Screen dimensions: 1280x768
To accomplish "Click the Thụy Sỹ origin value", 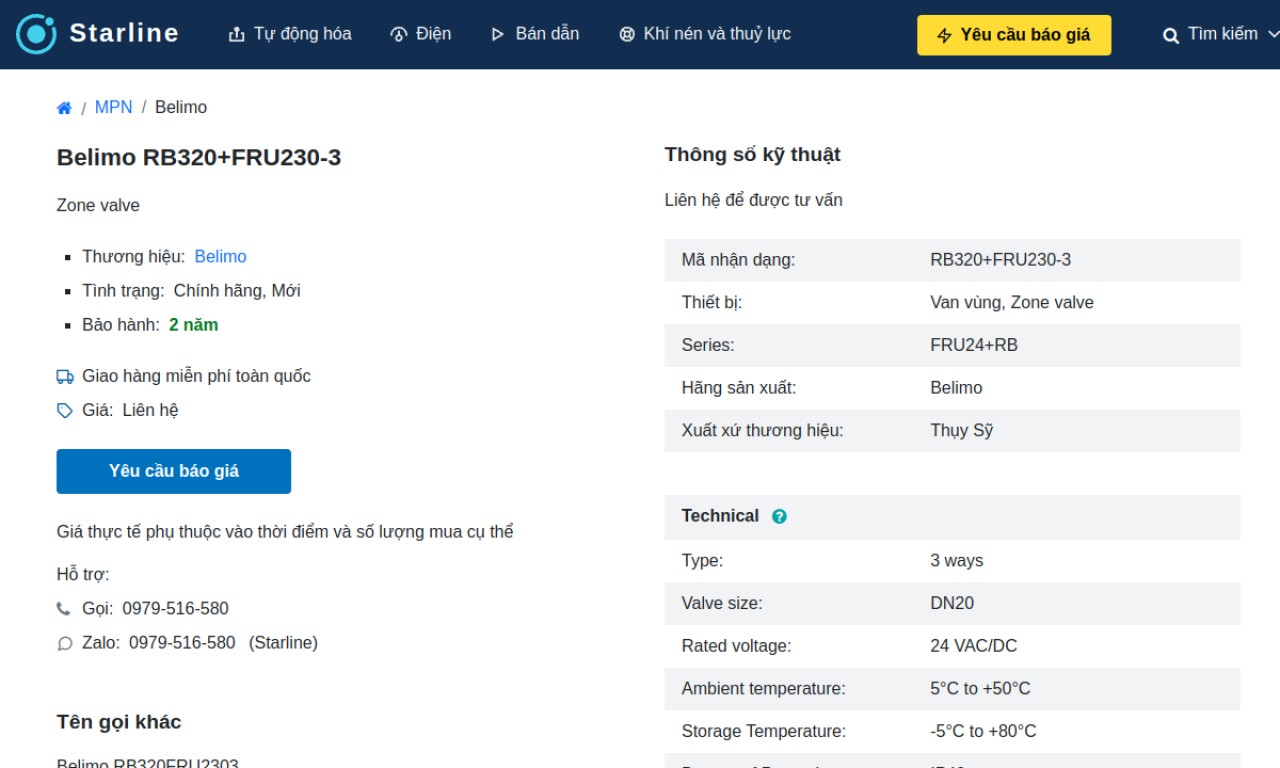I will tap(961, 430).
